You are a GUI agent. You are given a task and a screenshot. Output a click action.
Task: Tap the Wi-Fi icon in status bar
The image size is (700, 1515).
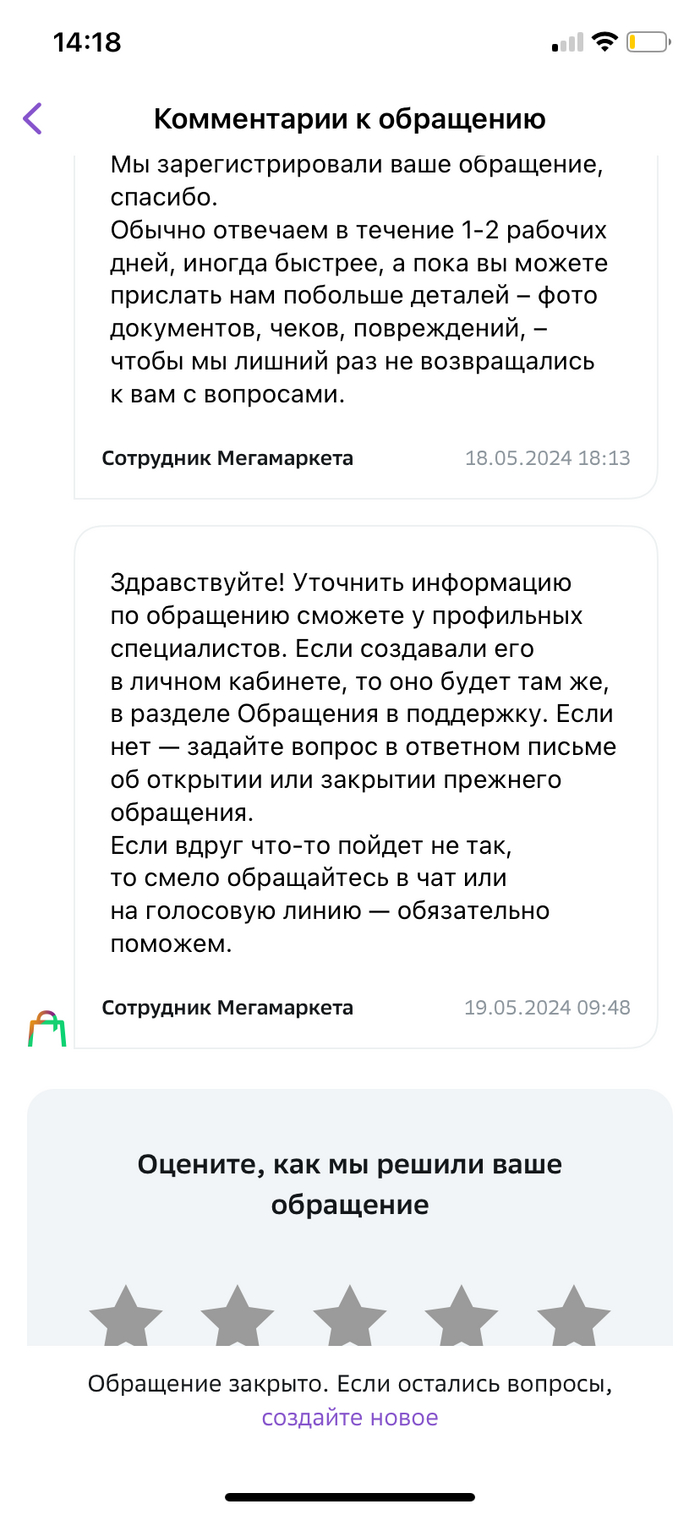(604, 42)
